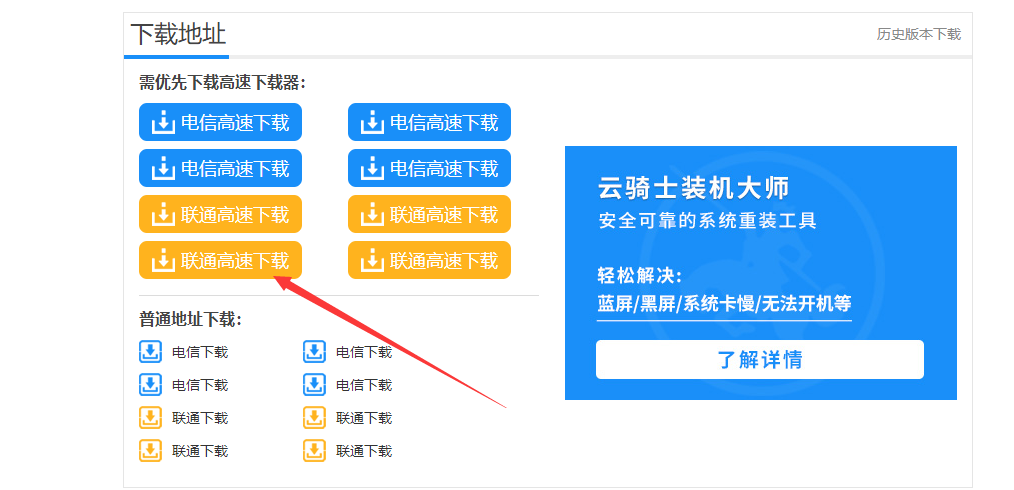Click fourth-row right-column 联通高速下载 button
The height and width of the screenshot is (490, 1014).
tap(429, 260)
